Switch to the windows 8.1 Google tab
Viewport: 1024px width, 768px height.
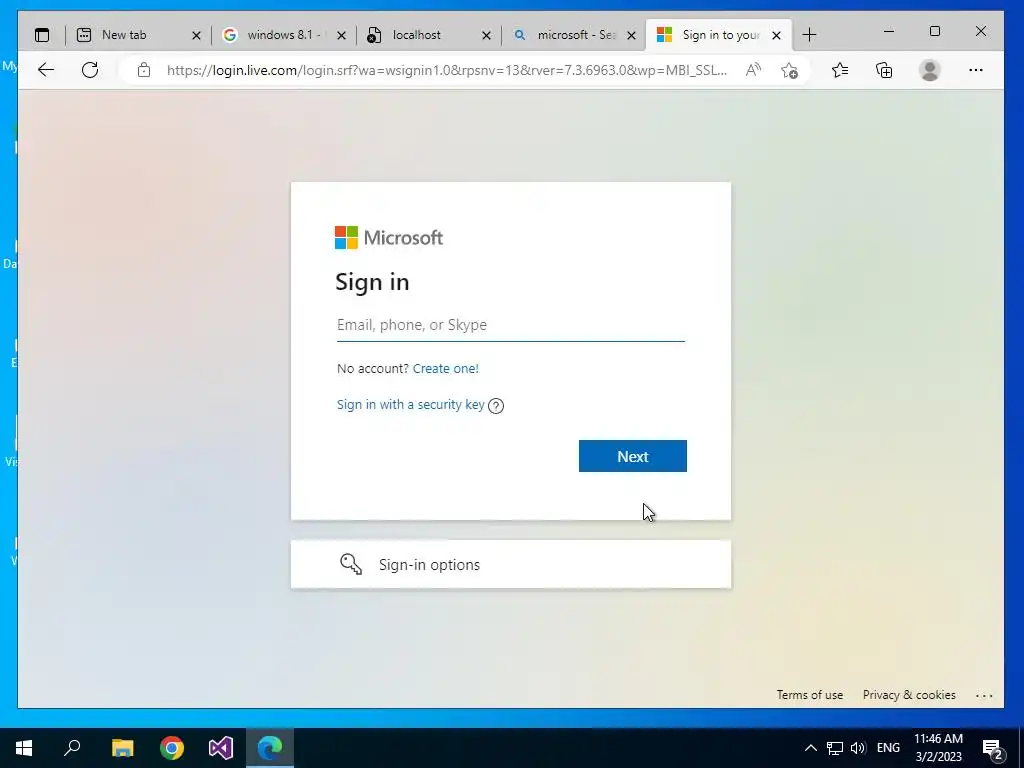pyautogui.click(x=283, y=35)
